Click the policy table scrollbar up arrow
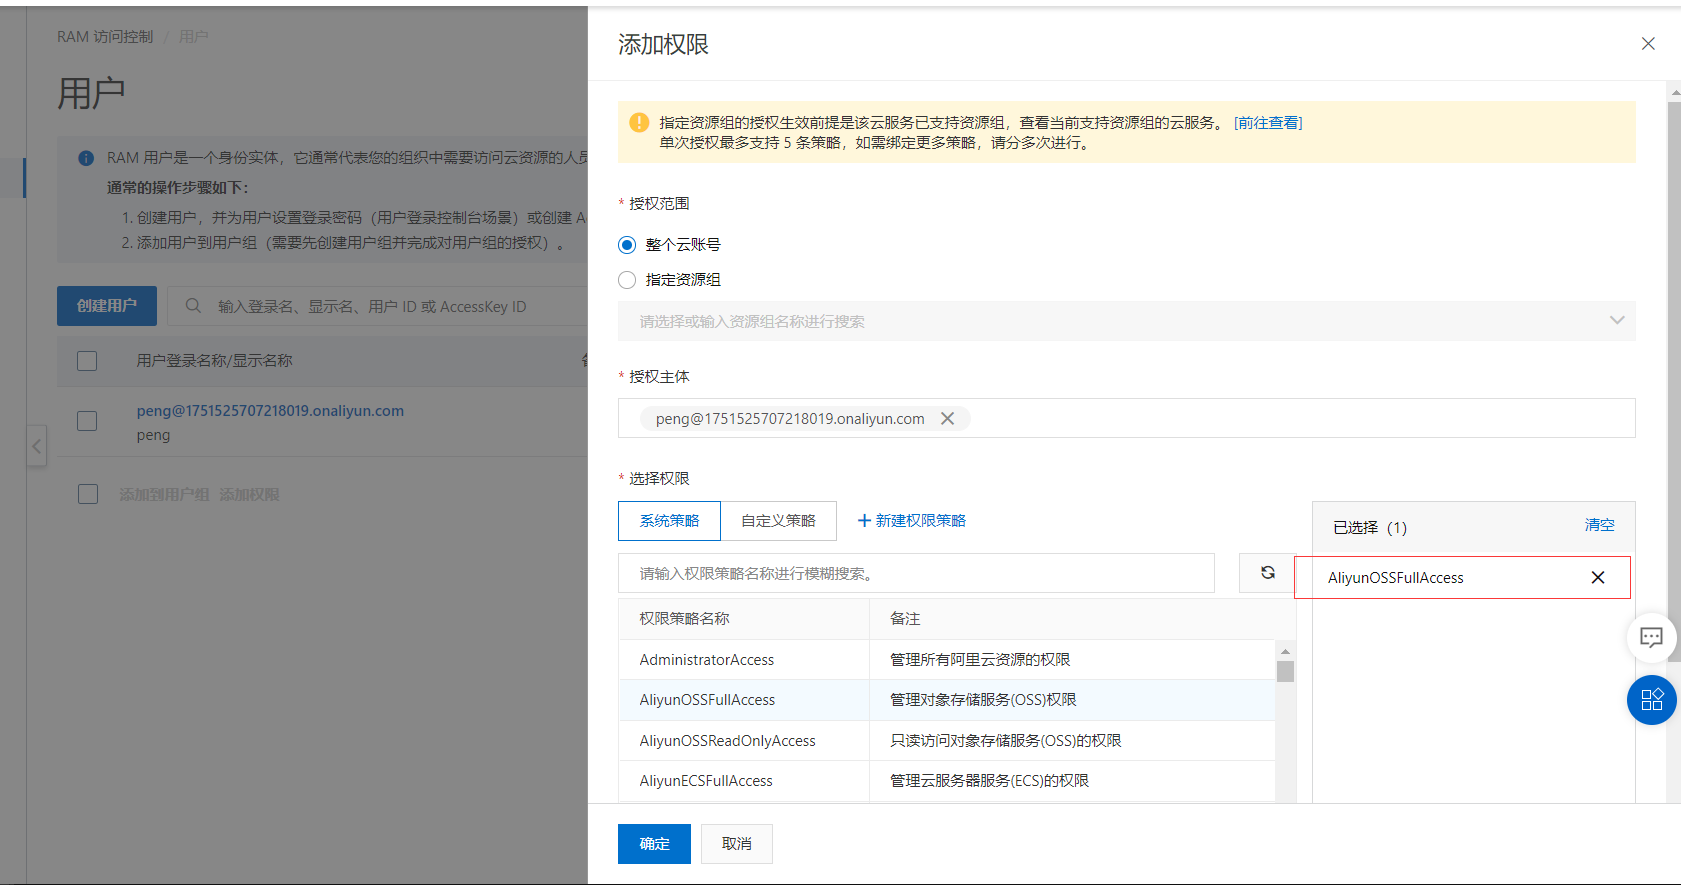This screenshot has height=885, width=1681. [1285, 651]
